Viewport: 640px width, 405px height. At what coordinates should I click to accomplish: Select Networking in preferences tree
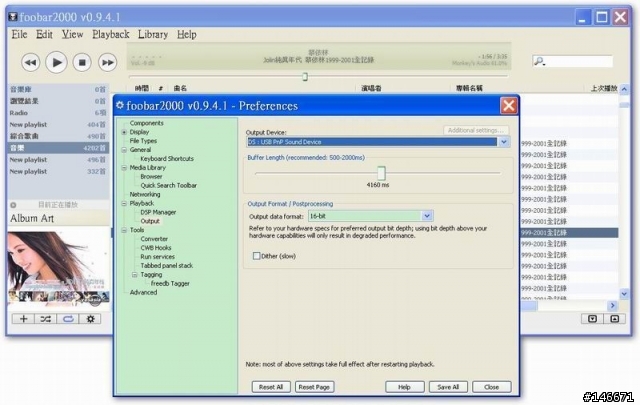coord(145,194)
